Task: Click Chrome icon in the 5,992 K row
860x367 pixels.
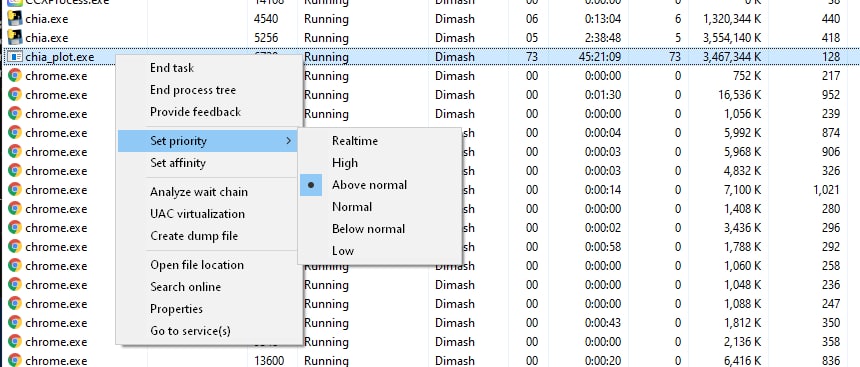Action: pos(15,133)
